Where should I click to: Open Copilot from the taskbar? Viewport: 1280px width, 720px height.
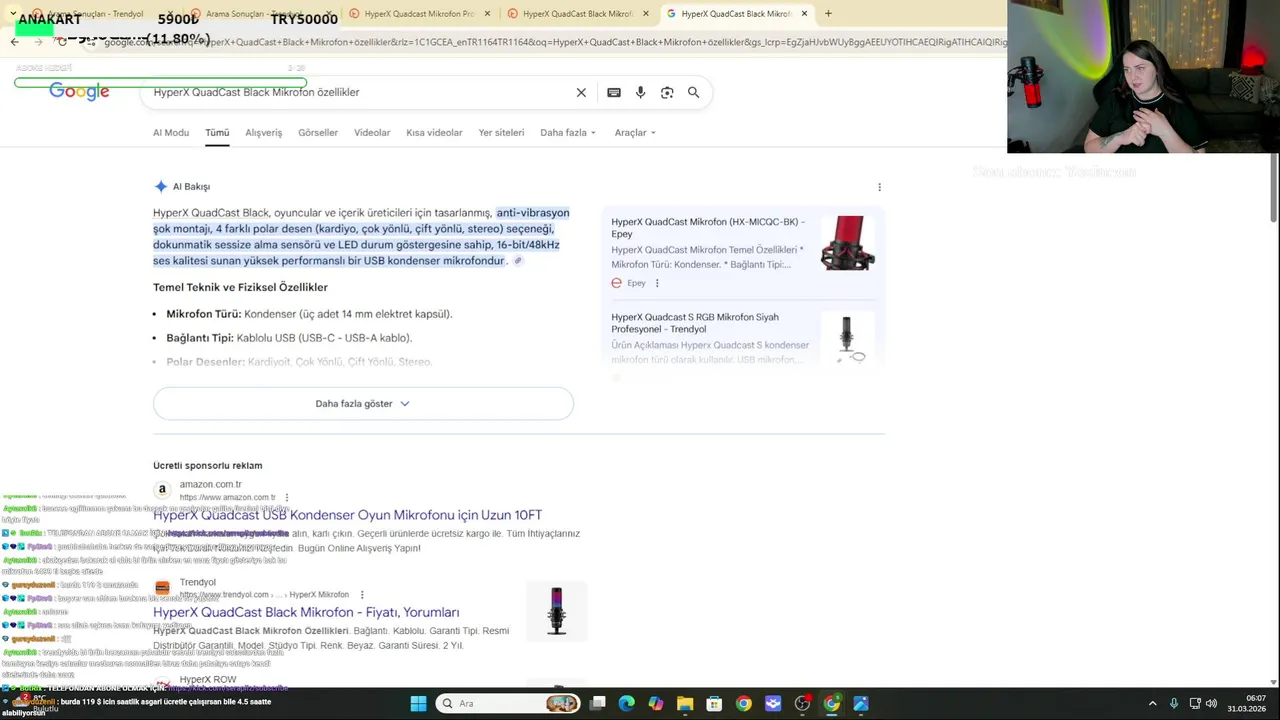[656, 703]
